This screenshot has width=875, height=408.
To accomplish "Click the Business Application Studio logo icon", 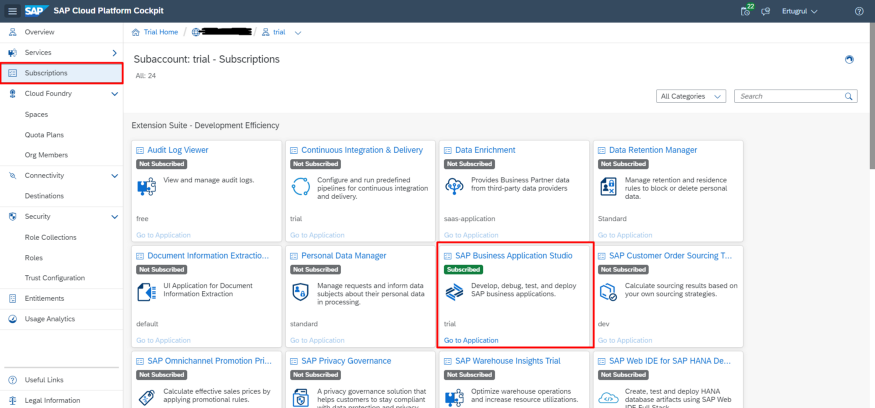I will 454,291.
